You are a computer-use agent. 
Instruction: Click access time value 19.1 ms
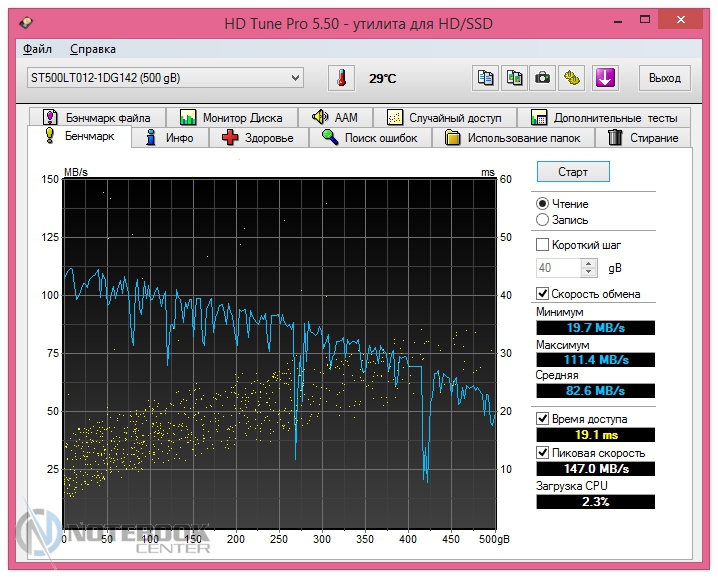tap(595, 435)
